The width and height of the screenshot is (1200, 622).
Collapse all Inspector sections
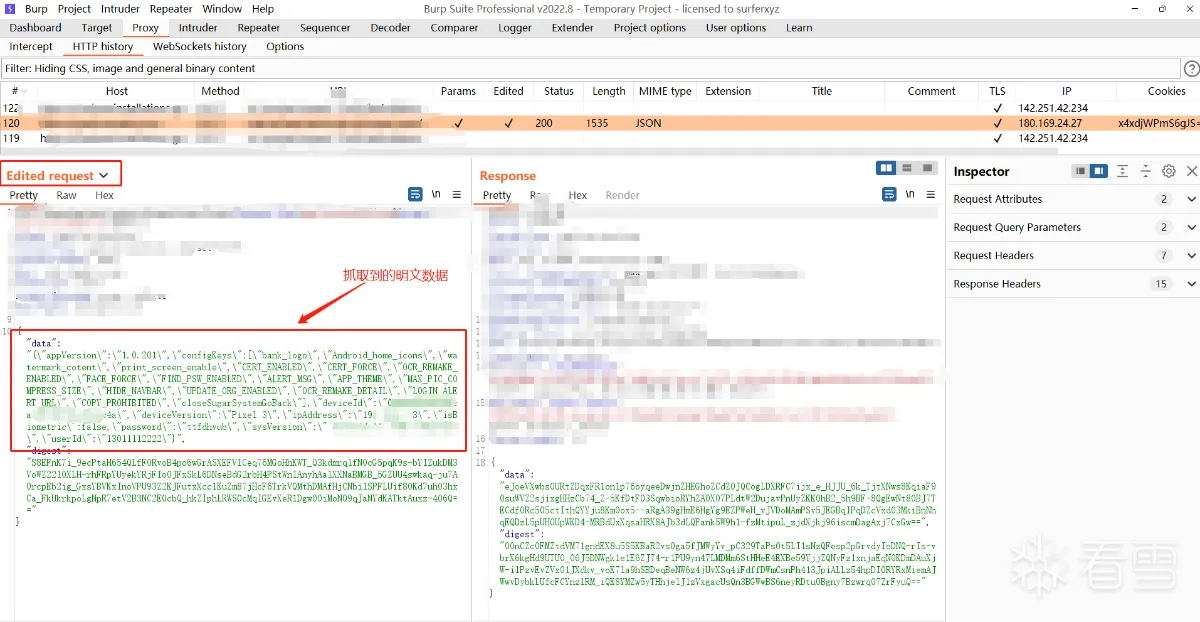(x=1146, y=171)
